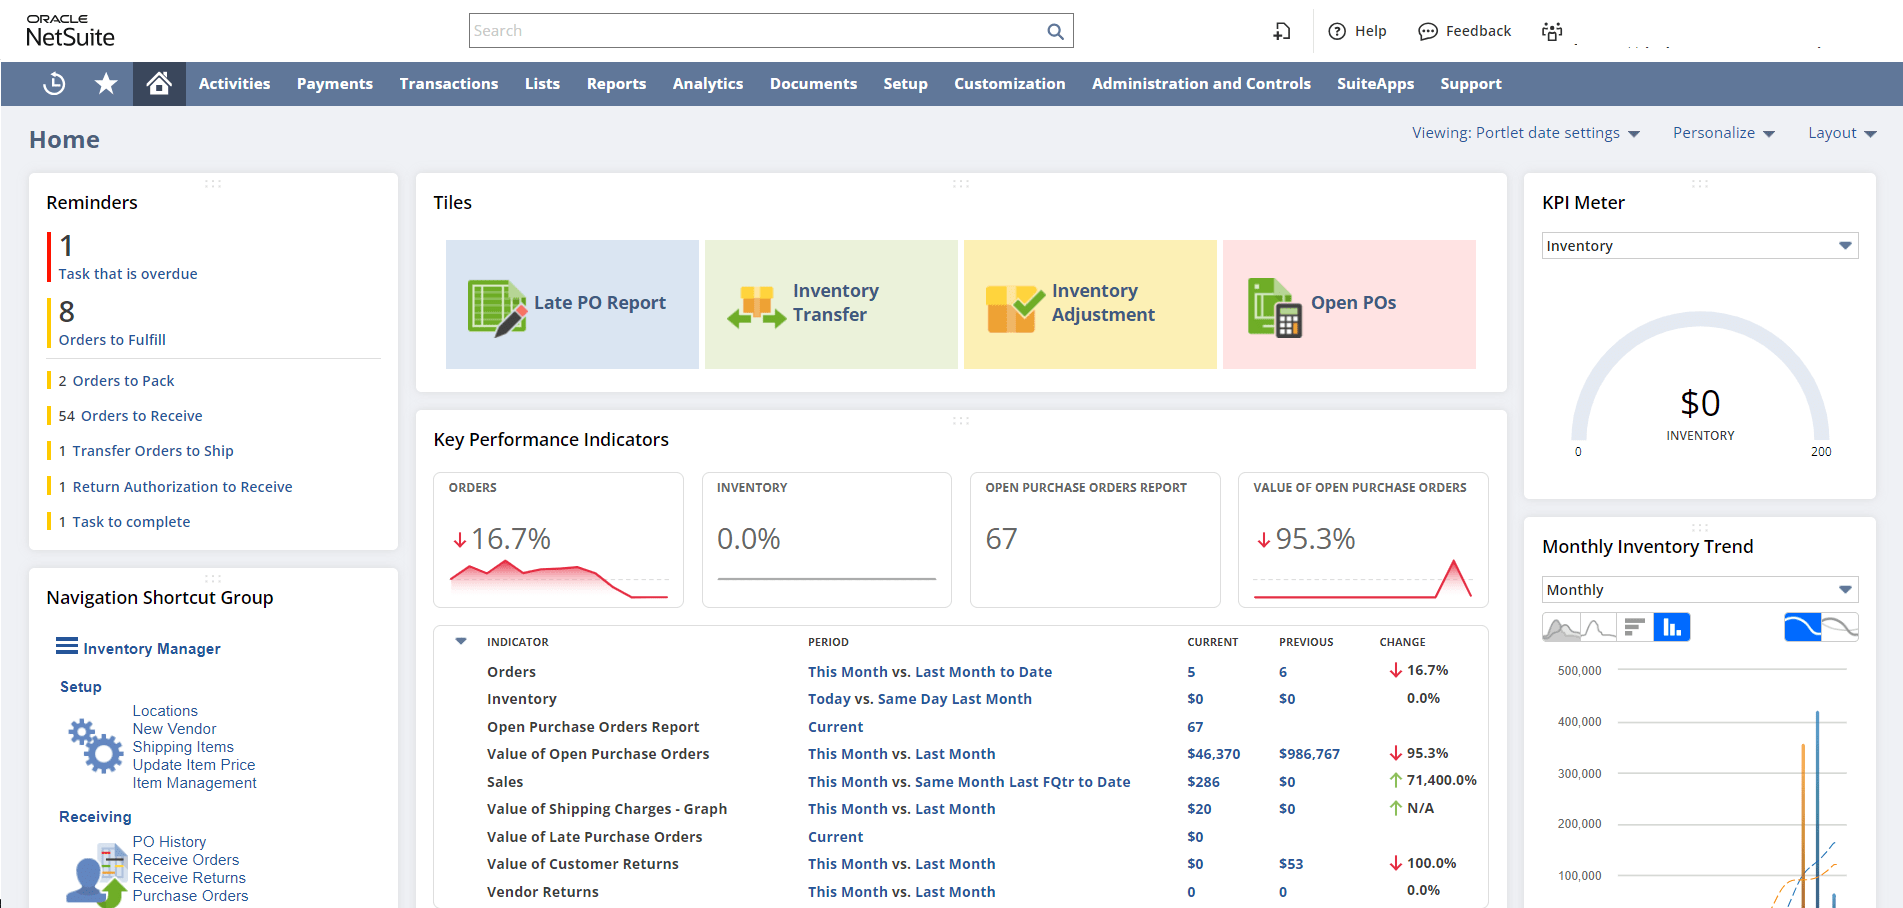Click the Receiving person icon

tap(95, 875)
